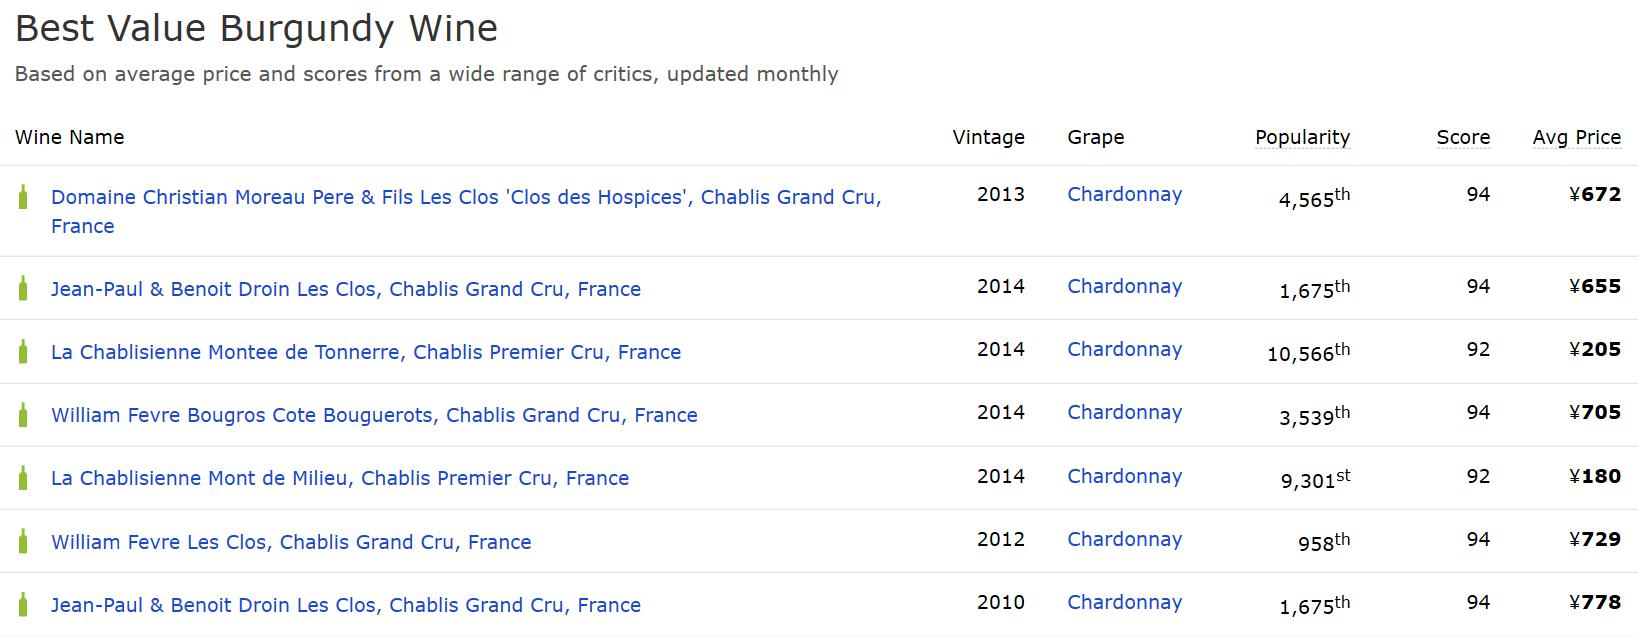Open La Chablisienne Montee de Tonnerre wine link
This screenshot has width=1638, height=636.
[x=365, y=352]
